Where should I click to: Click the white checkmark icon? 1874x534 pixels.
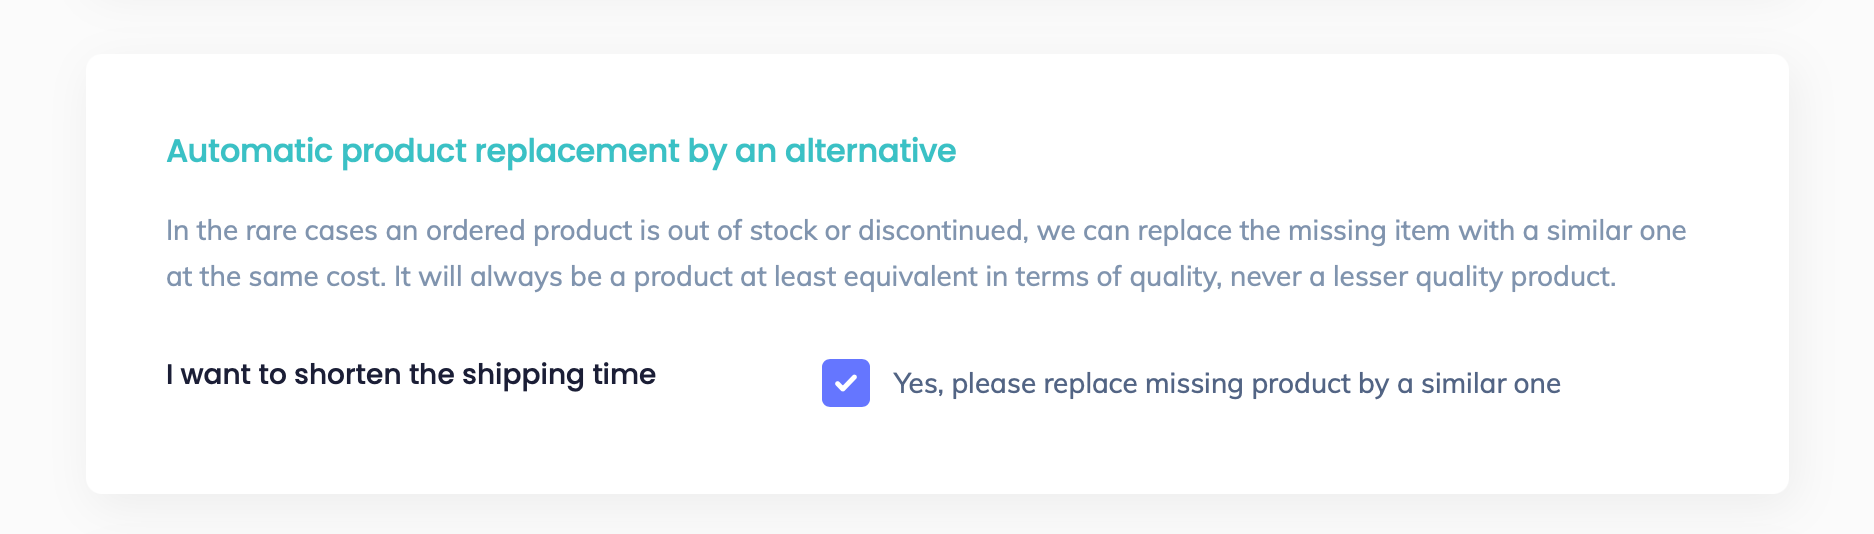(845, 383)
